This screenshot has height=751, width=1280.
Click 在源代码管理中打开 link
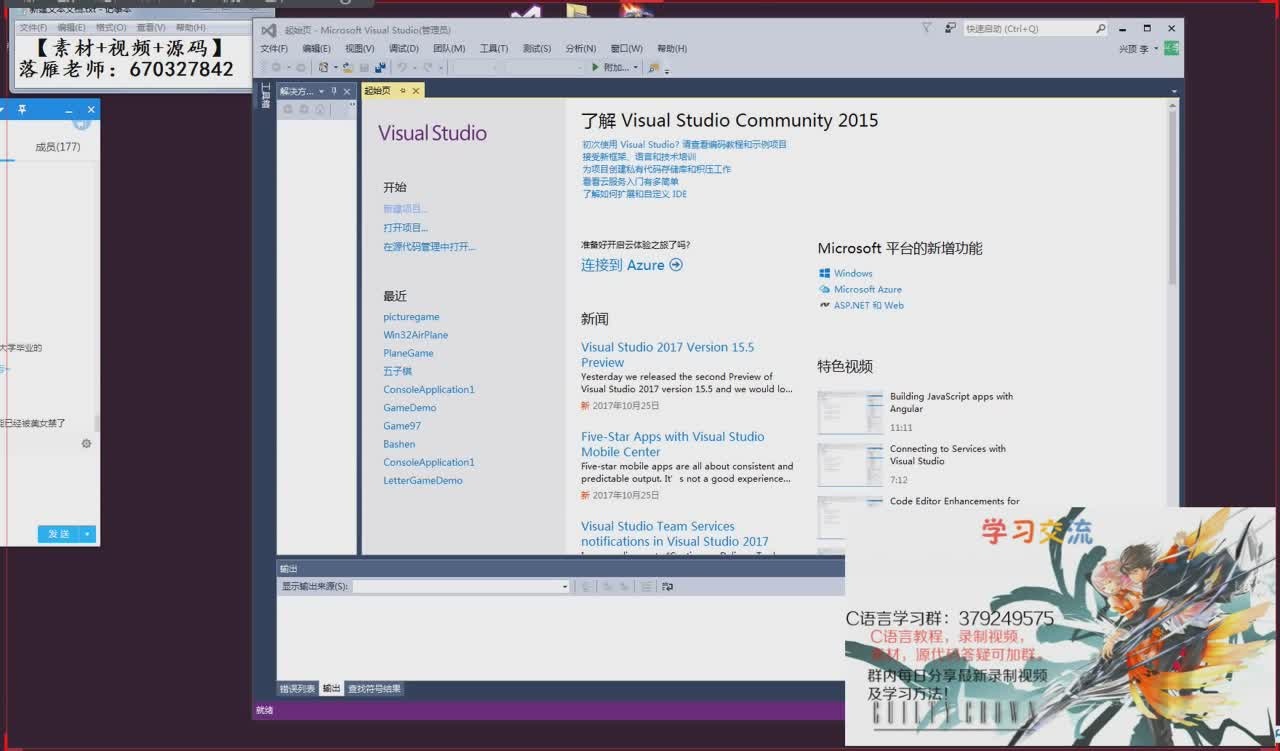coord(429,247)
